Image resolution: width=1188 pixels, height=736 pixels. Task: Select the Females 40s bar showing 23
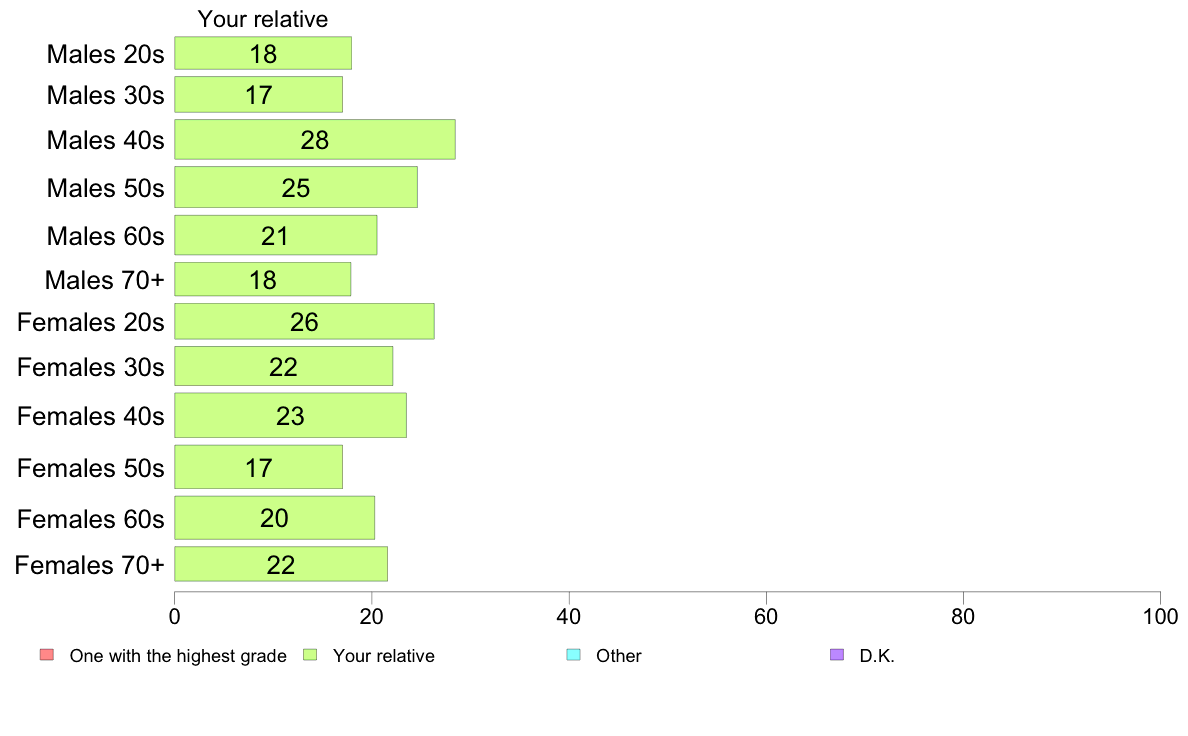291,415
